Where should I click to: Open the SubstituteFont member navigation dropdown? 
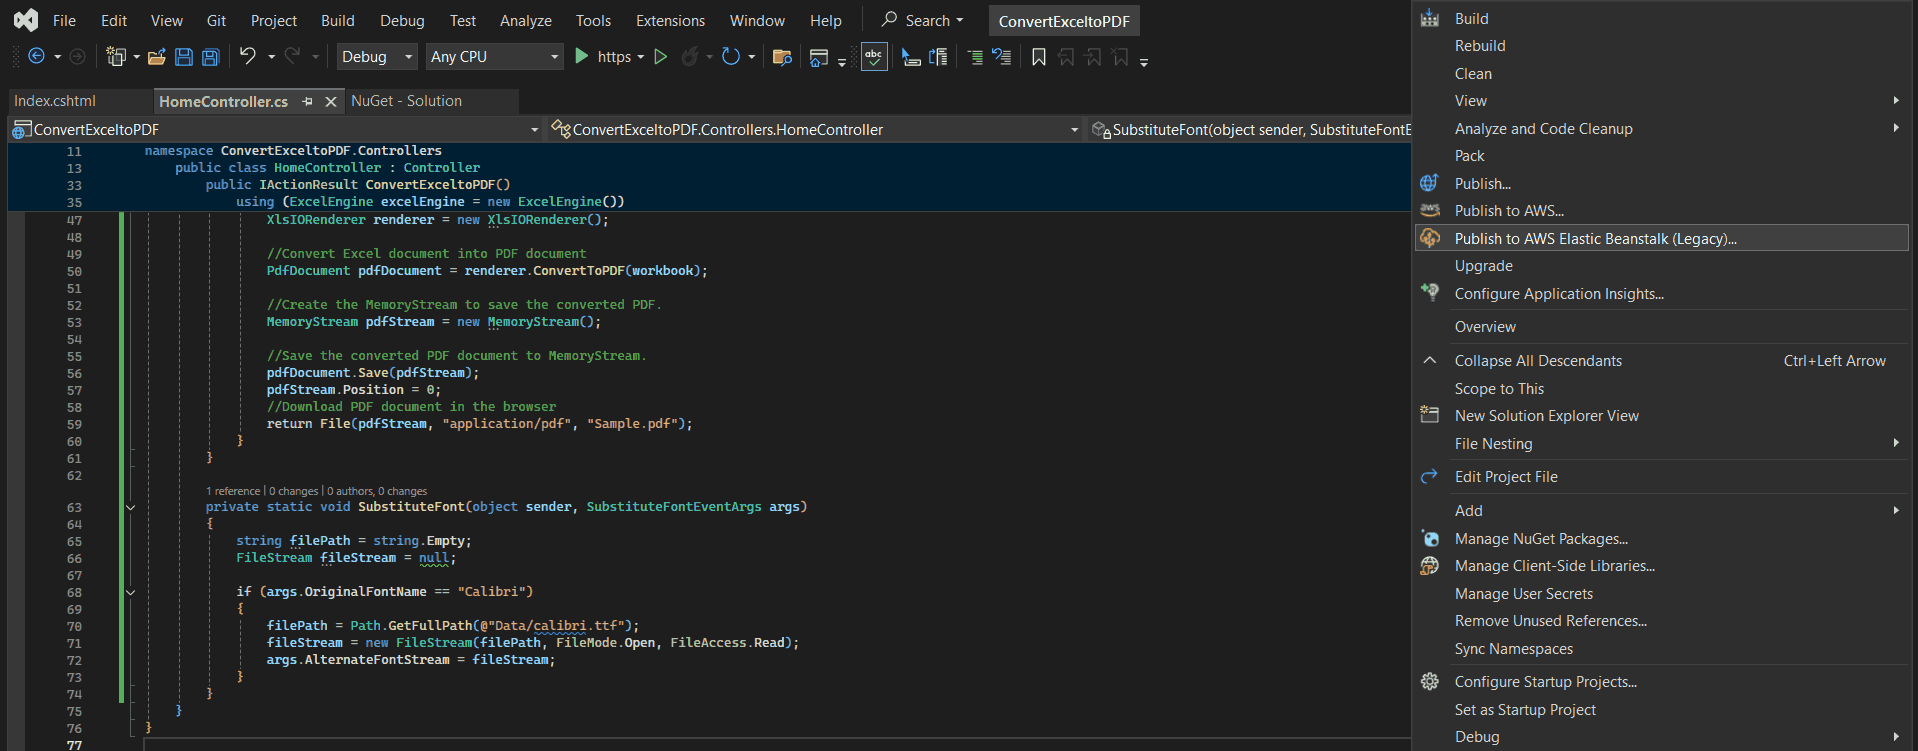click(x=1250, y=129)
